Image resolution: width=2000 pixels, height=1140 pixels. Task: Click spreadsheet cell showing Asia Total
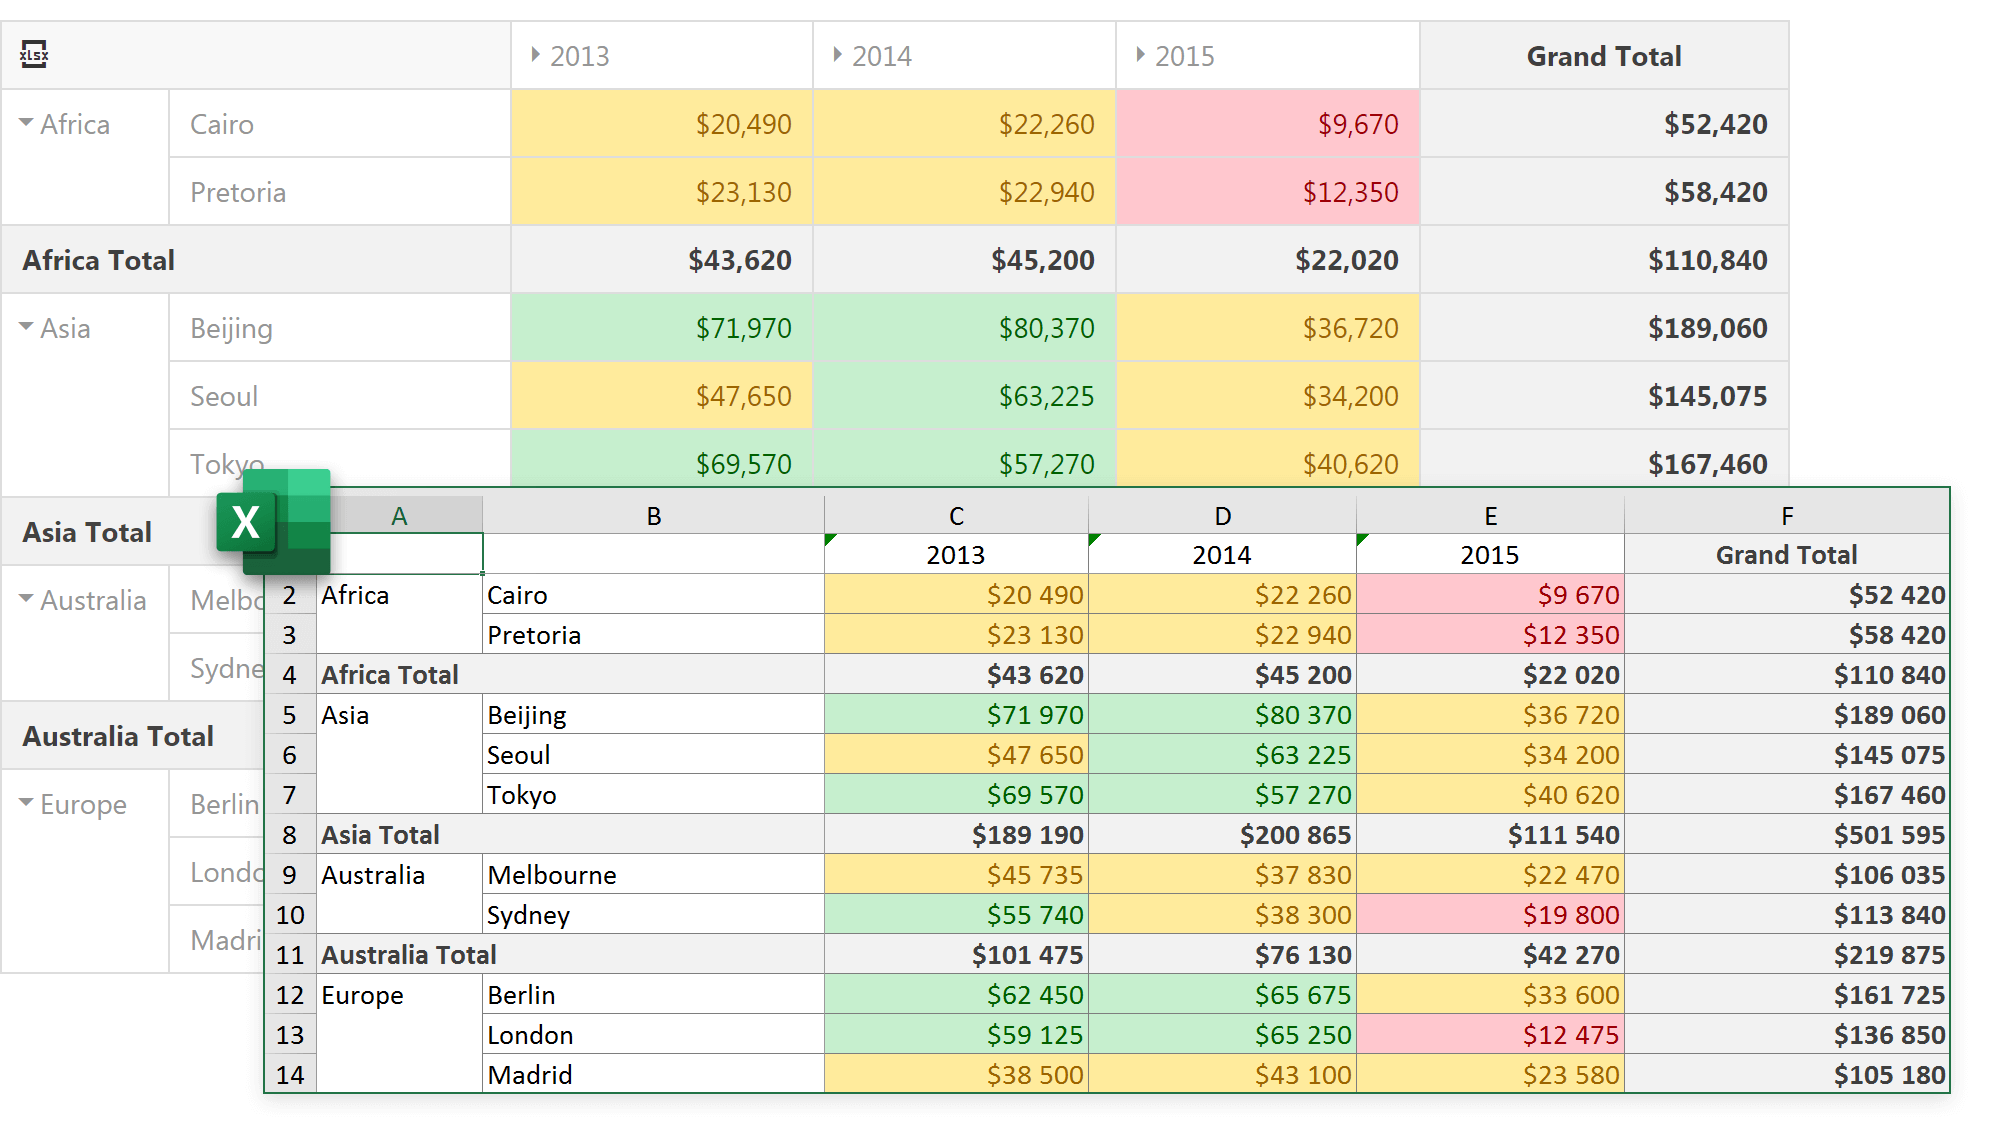(x=381, y=835)
